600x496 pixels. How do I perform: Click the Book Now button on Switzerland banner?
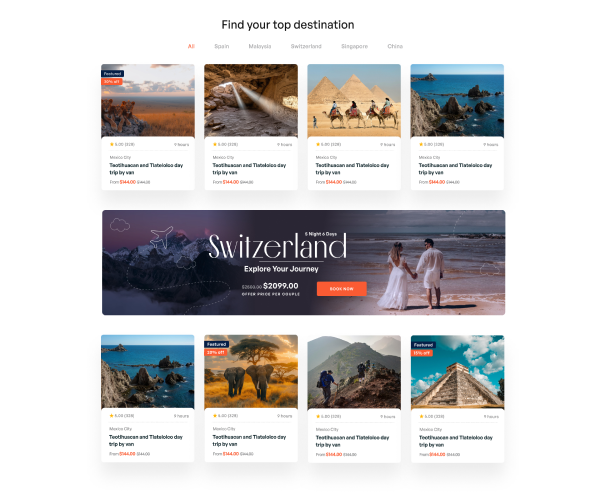click(x=342, y=289)
